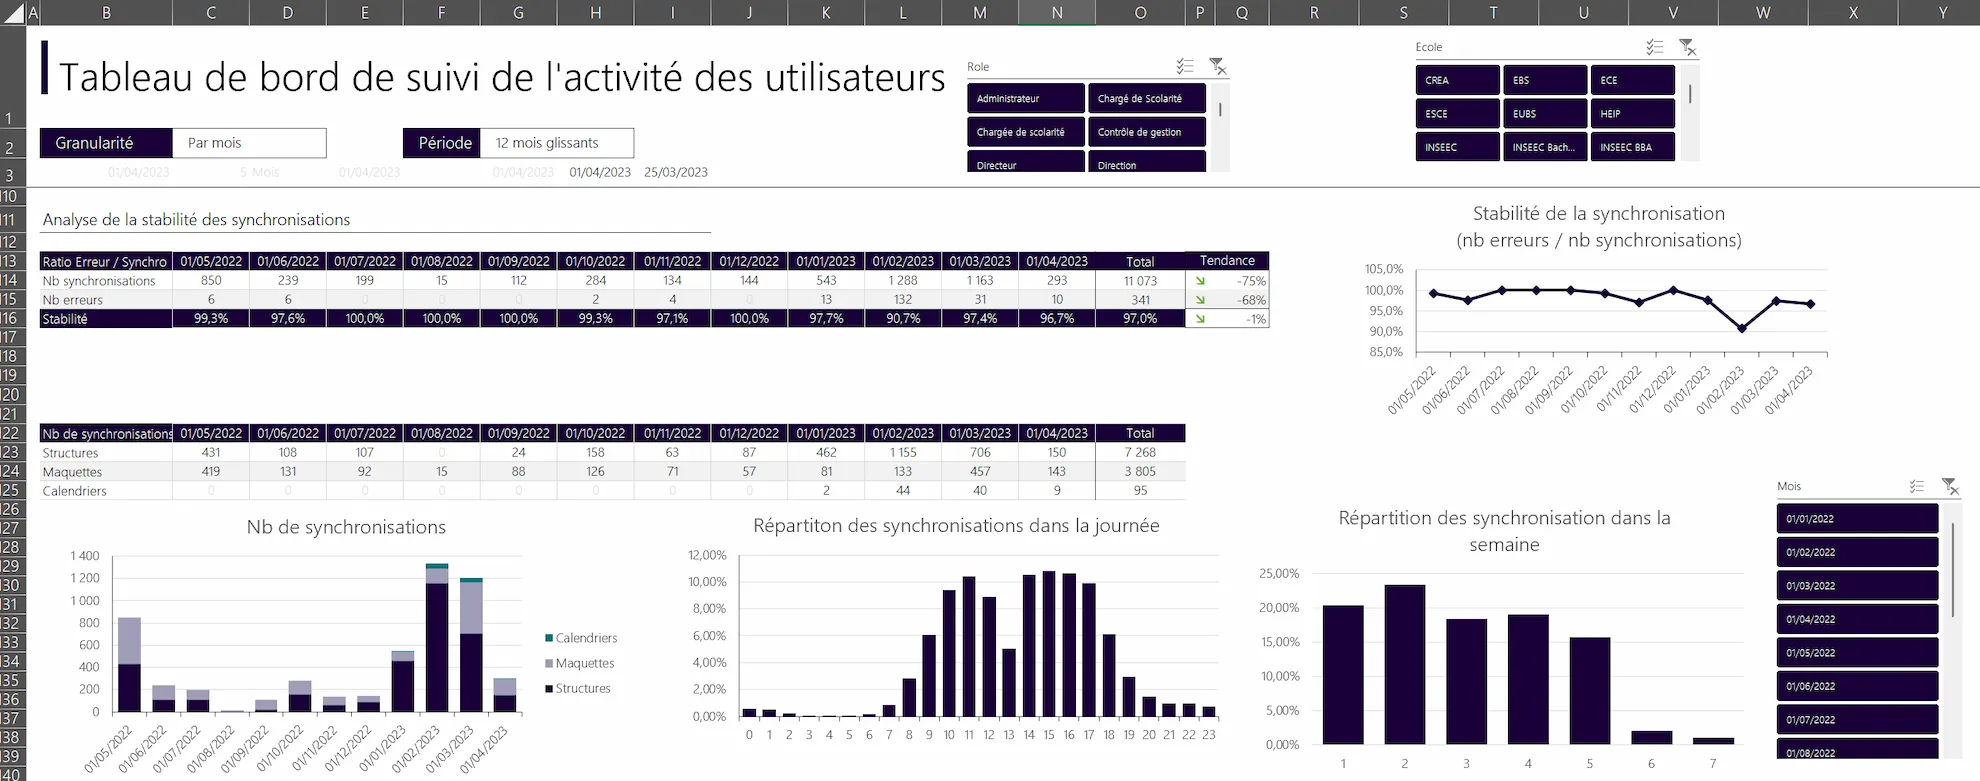Screen dimensions: 1980x781
Task: Pick 01/05/2022 in the Mois slicer
Action: tap(1858, 653)
